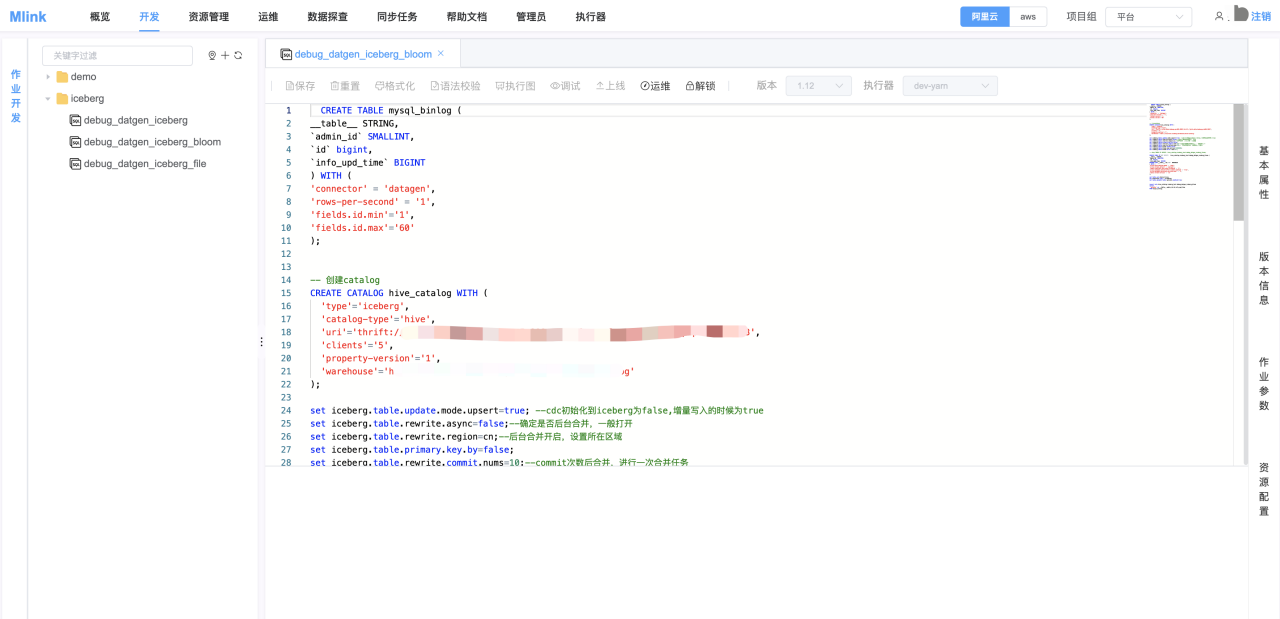Open the 开发 menu

click(149, 17)
